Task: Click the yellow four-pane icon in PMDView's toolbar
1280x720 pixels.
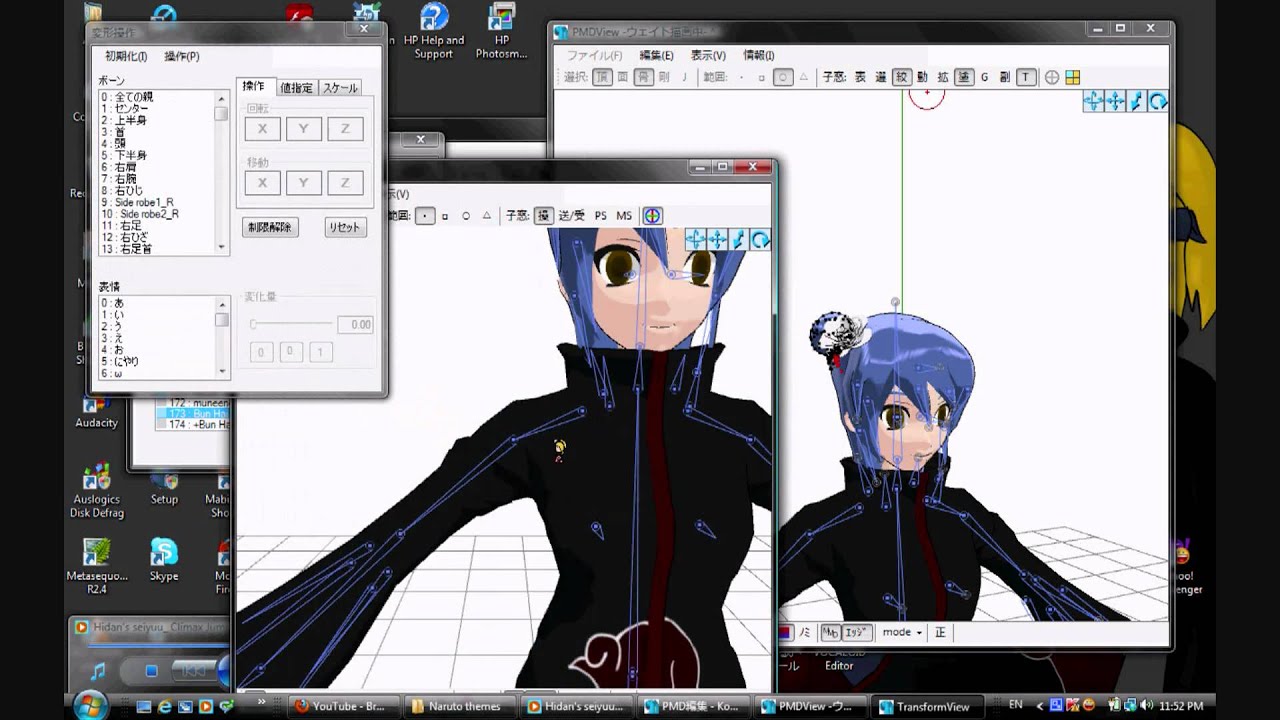Action: (1072, 77)
